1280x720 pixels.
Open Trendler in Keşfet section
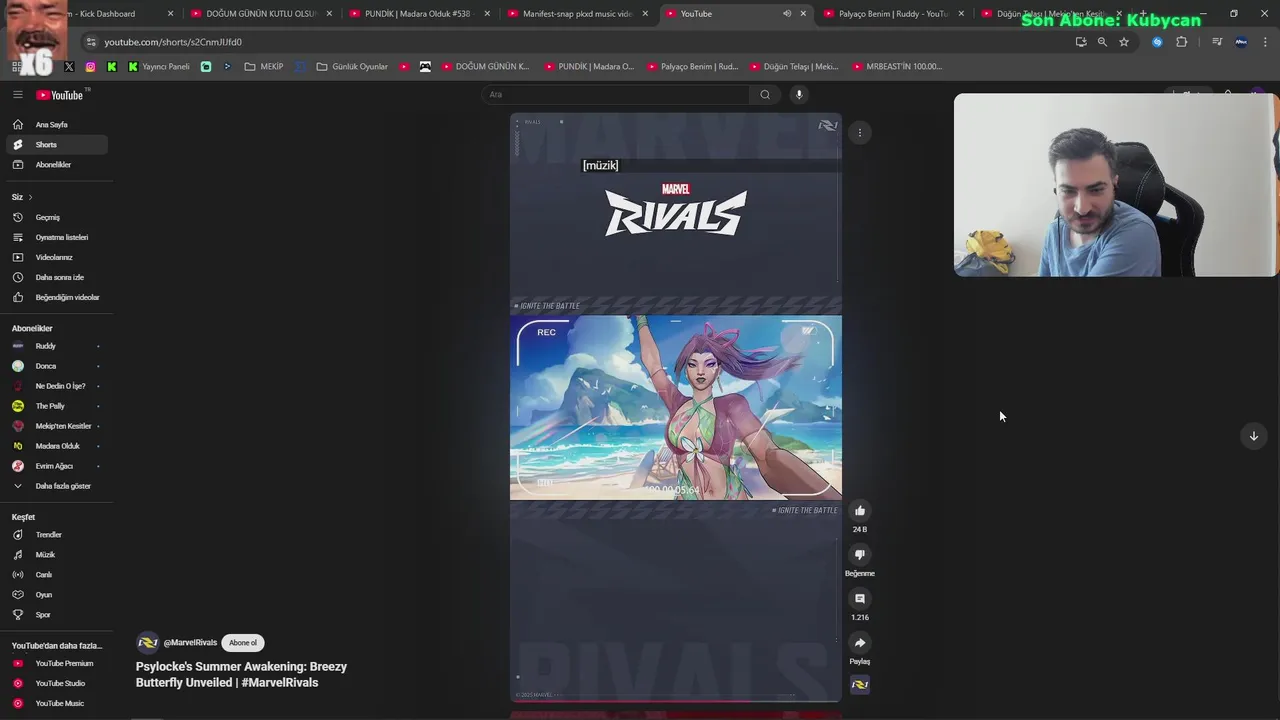coord(57,535)
